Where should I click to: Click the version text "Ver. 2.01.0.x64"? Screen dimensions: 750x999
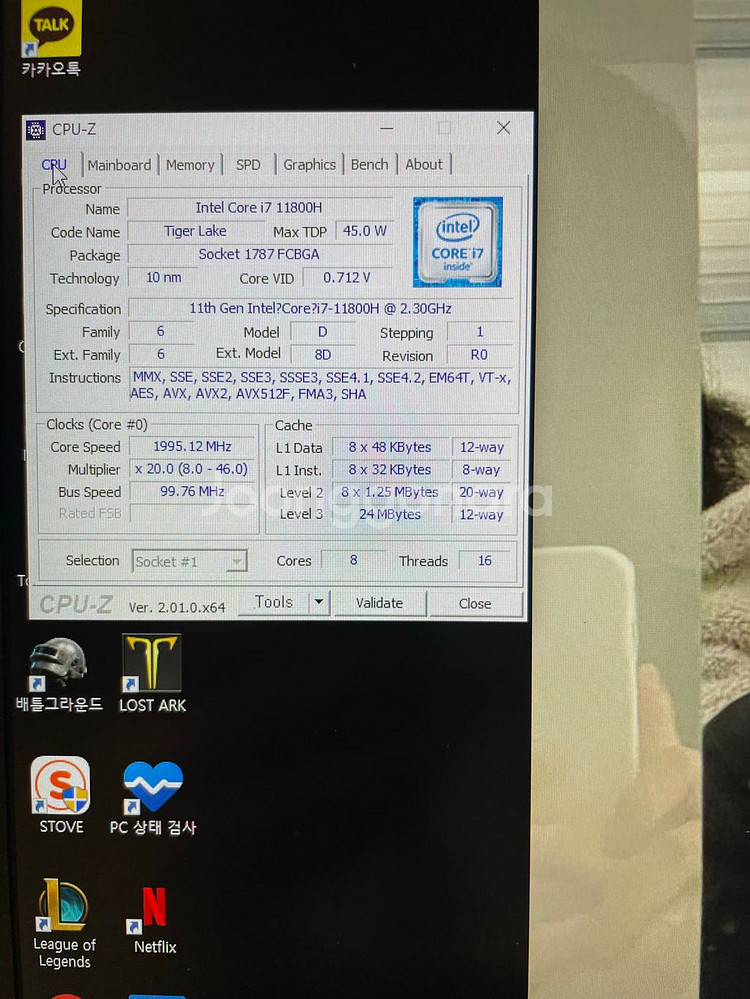pos(177,607)
